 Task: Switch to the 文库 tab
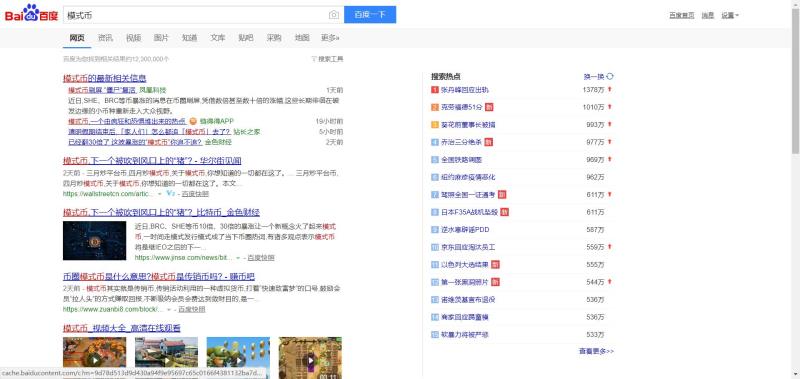[x=217, y=38]
